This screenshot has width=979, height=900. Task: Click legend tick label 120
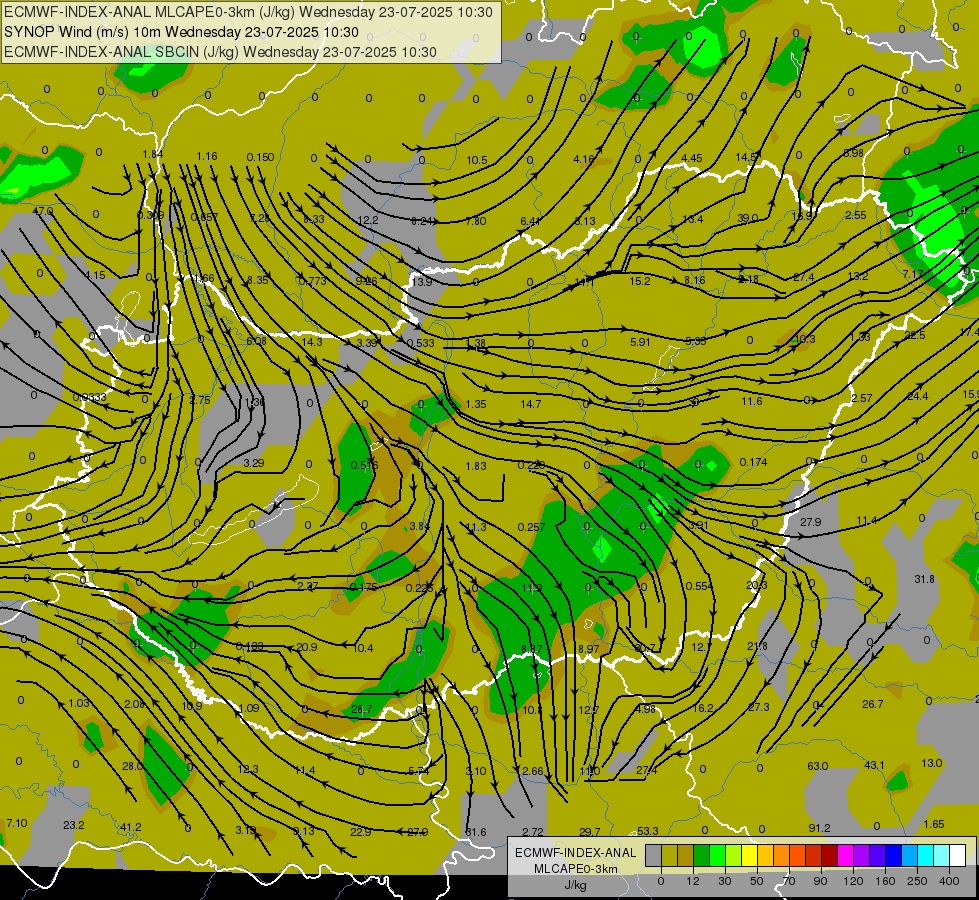click(853, 881)
